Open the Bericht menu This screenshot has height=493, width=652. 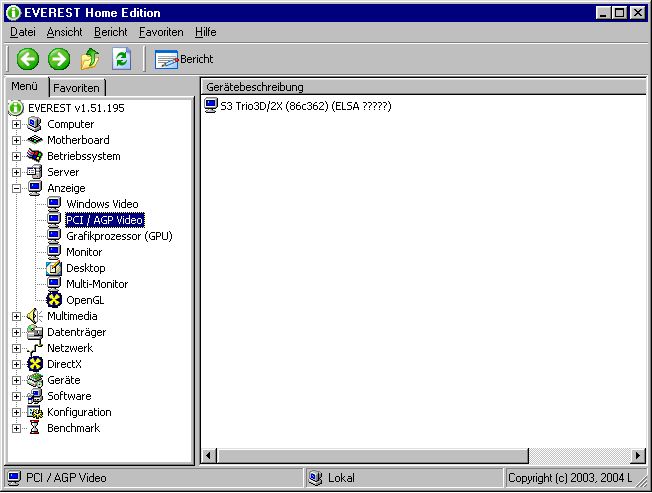coord(111,32)
